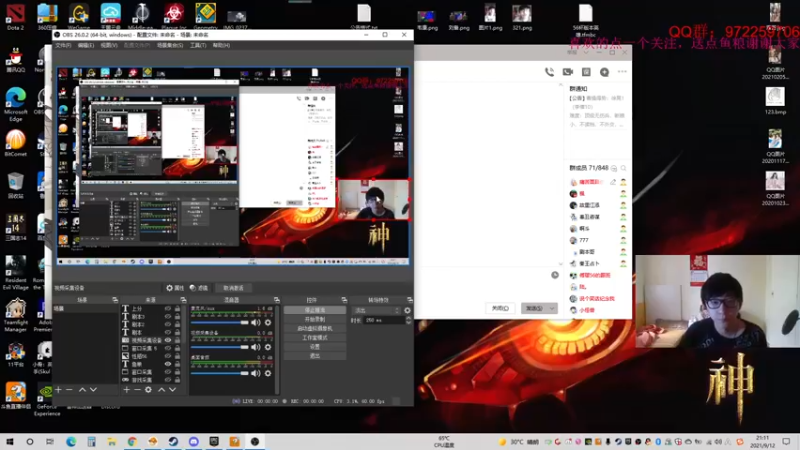Open the transition type dropdown in OBS
This screenshot has height=450, width=800.
pos(377,310)
